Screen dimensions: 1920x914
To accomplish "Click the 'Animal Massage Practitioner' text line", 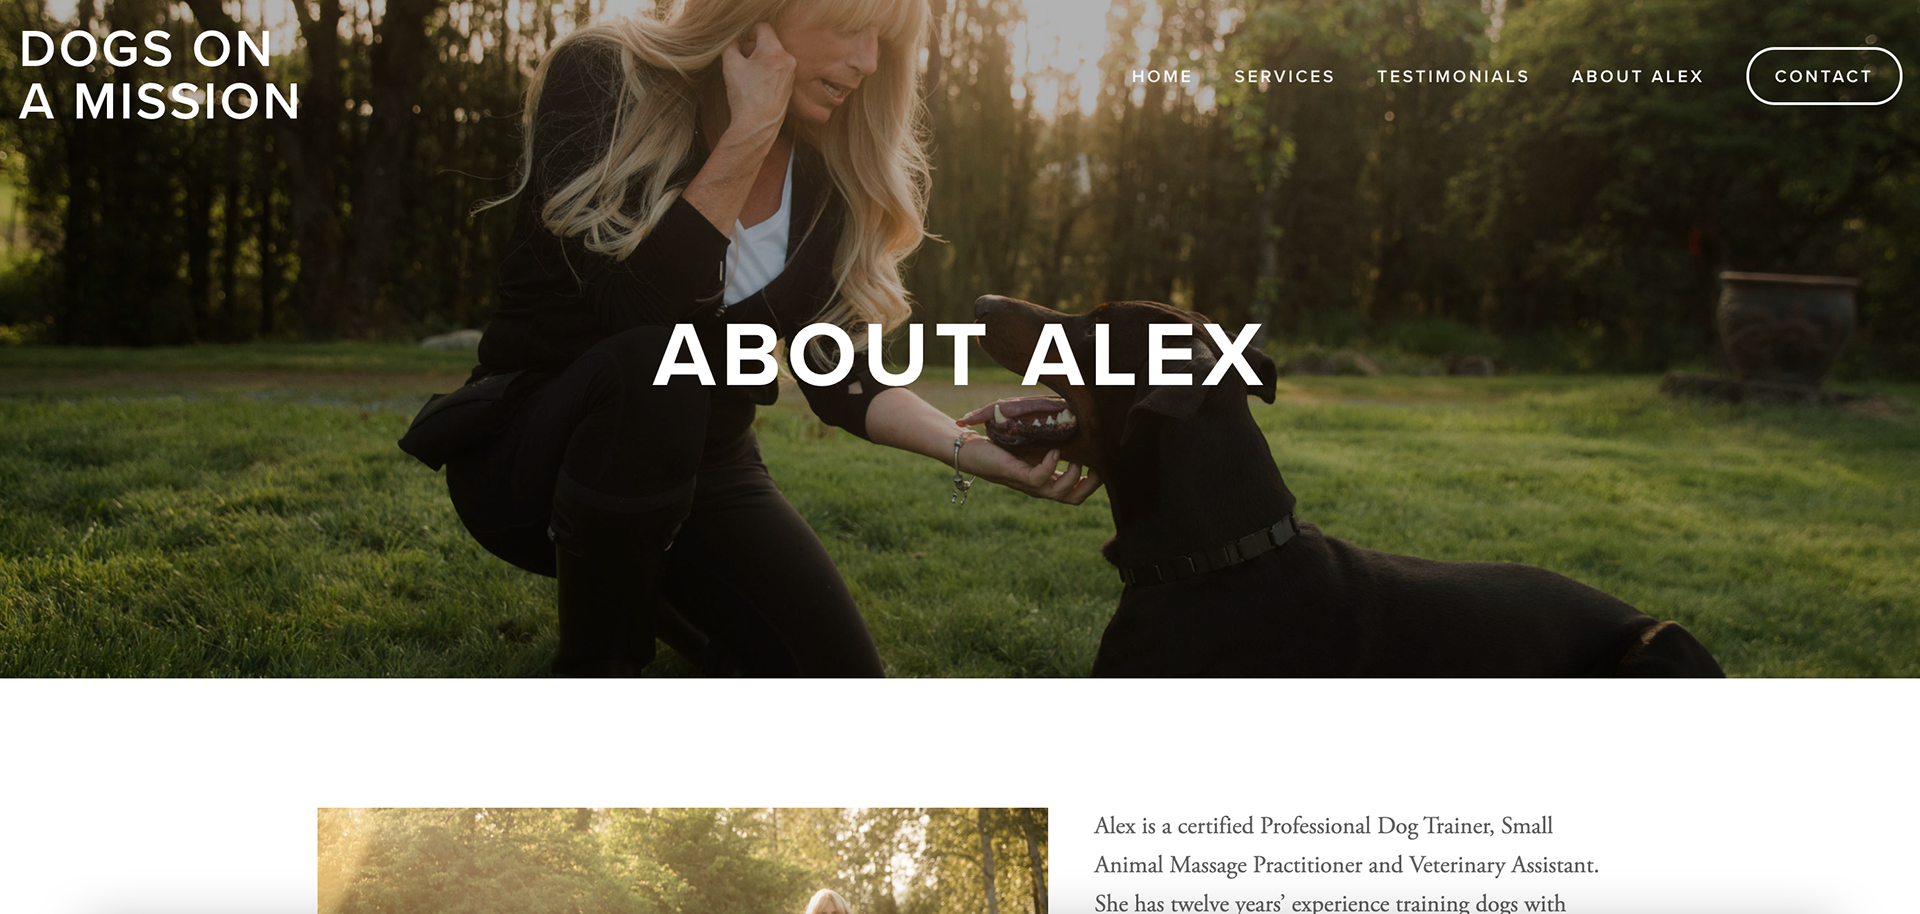I will pos(1346,865).
